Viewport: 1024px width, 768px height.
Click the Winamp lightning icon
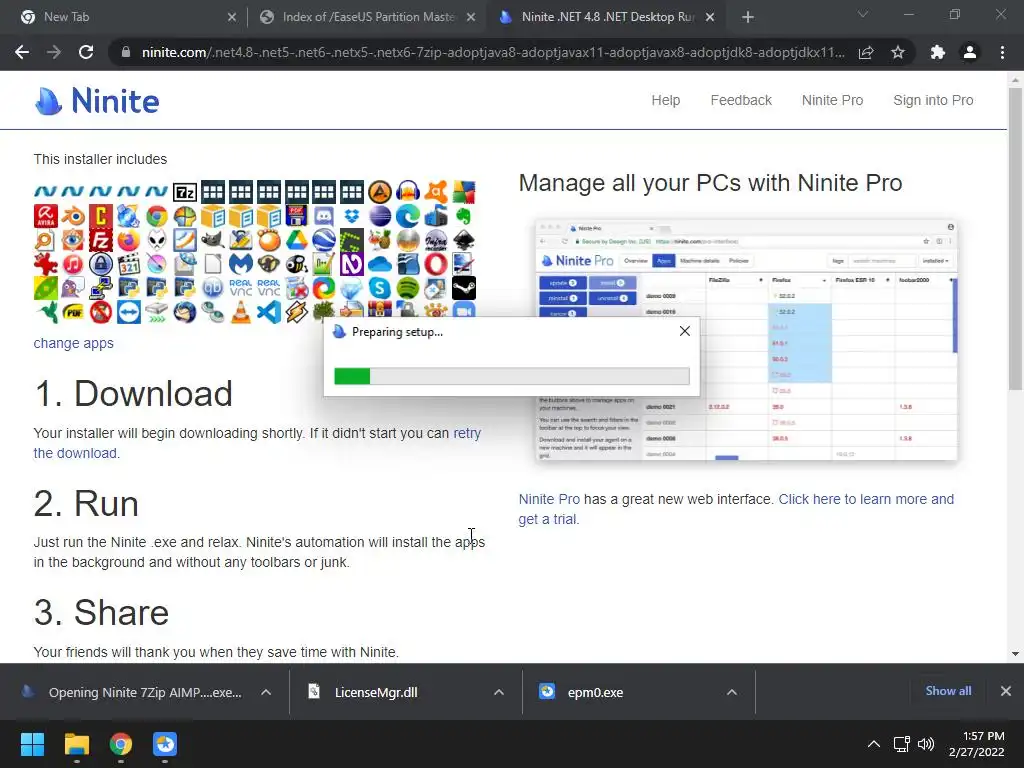(296, 312)
